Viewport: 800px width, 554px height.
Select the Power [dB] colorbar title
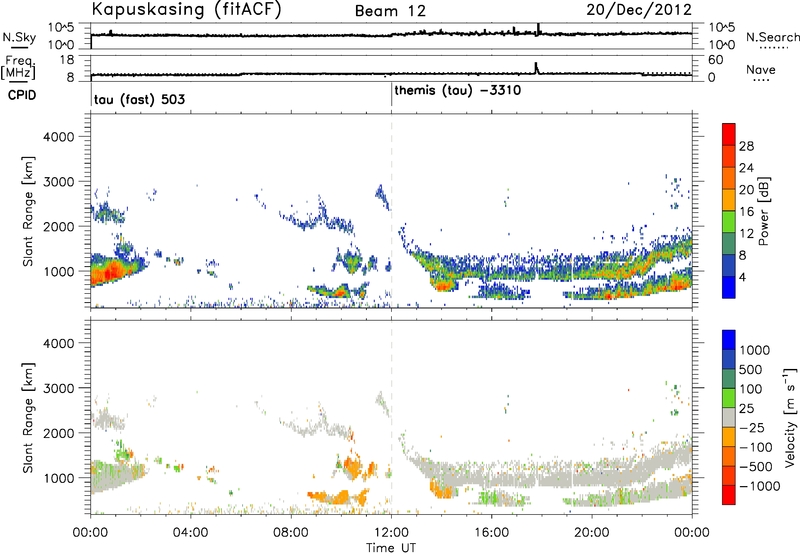(x=764, y=211)
